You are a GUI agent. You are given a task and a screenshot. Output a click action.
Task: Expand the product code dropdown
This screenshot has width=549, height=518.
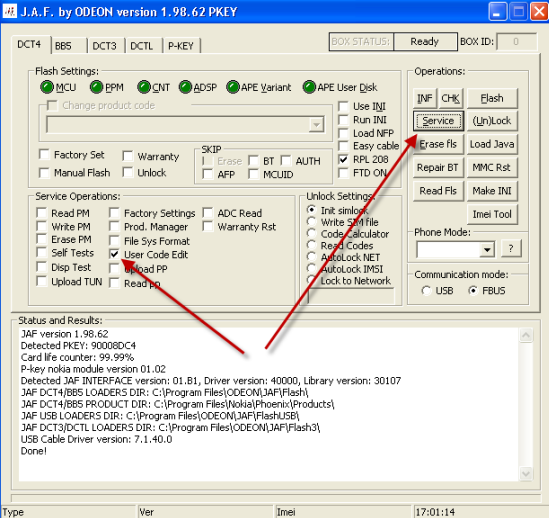[316, 125]
